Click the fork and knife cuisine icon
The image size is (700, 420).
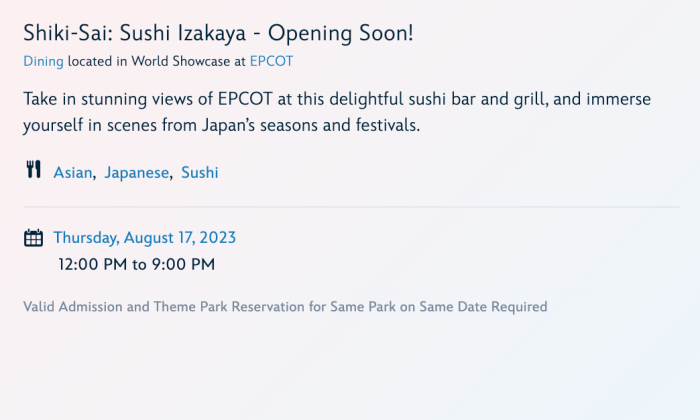click(x=33, y=170)
